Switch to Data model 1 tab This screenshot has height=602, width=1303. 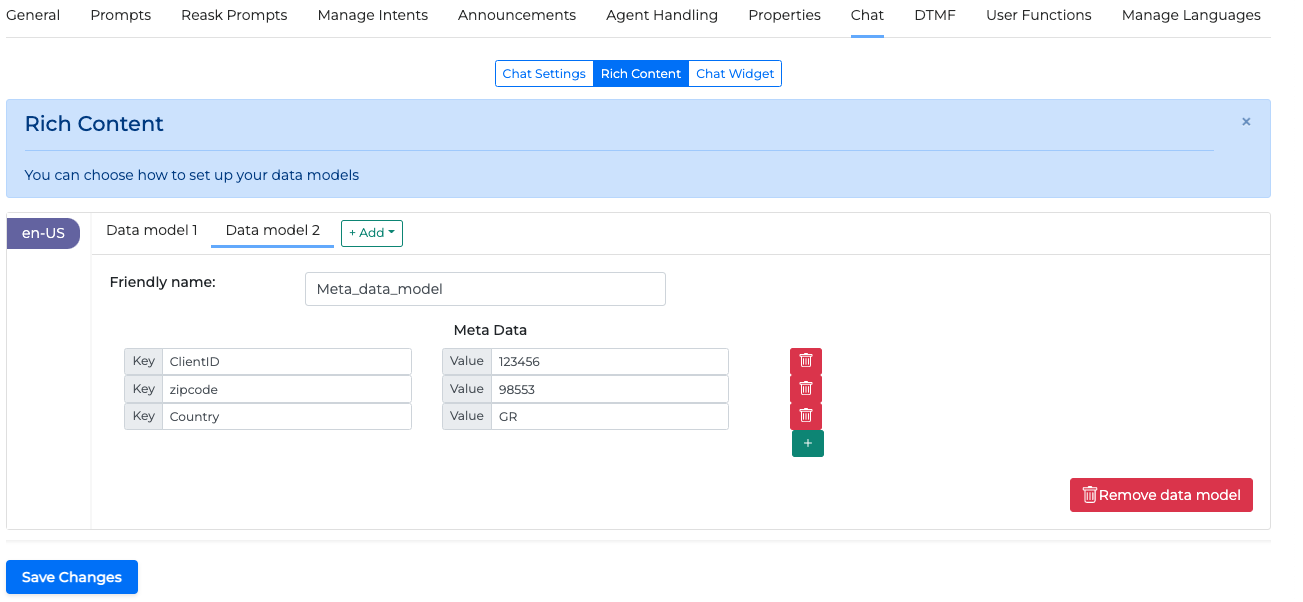151,230
